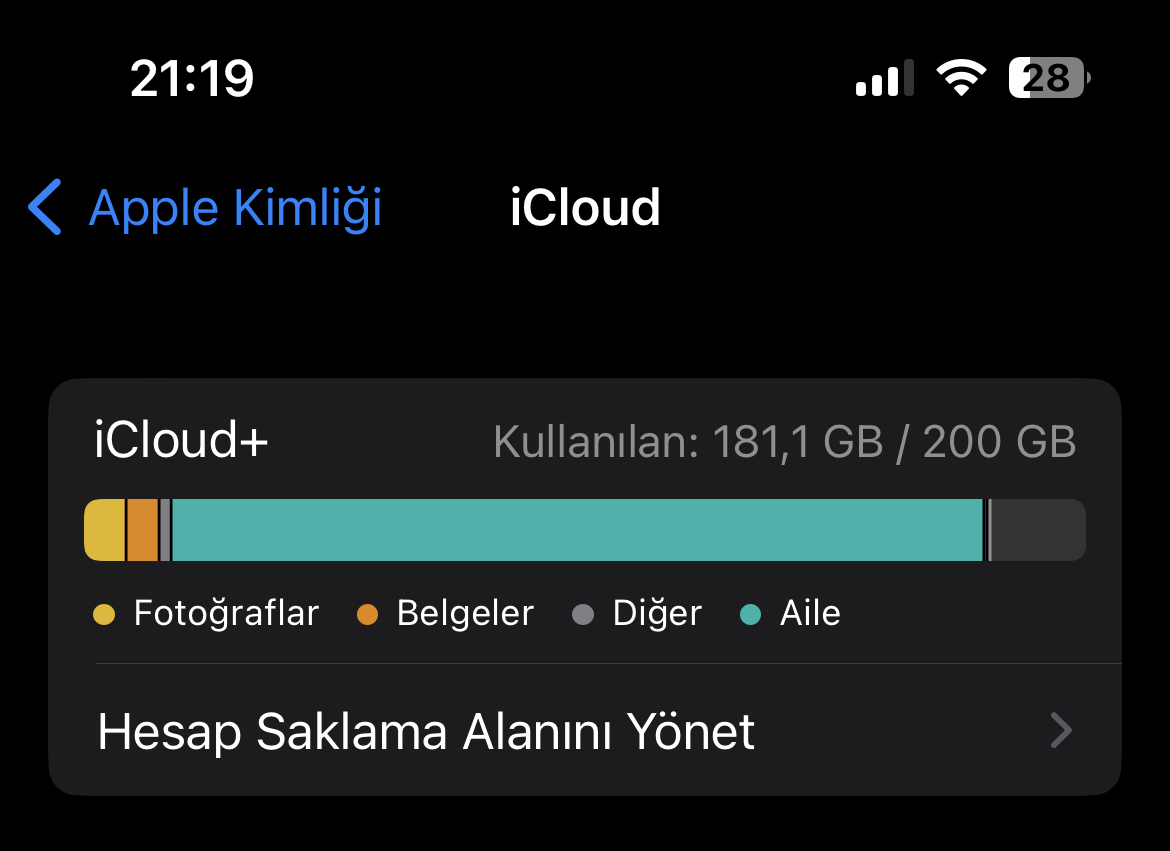
Task: Tap the orange Belgeler legend dot
Action: tap(367, 614)
